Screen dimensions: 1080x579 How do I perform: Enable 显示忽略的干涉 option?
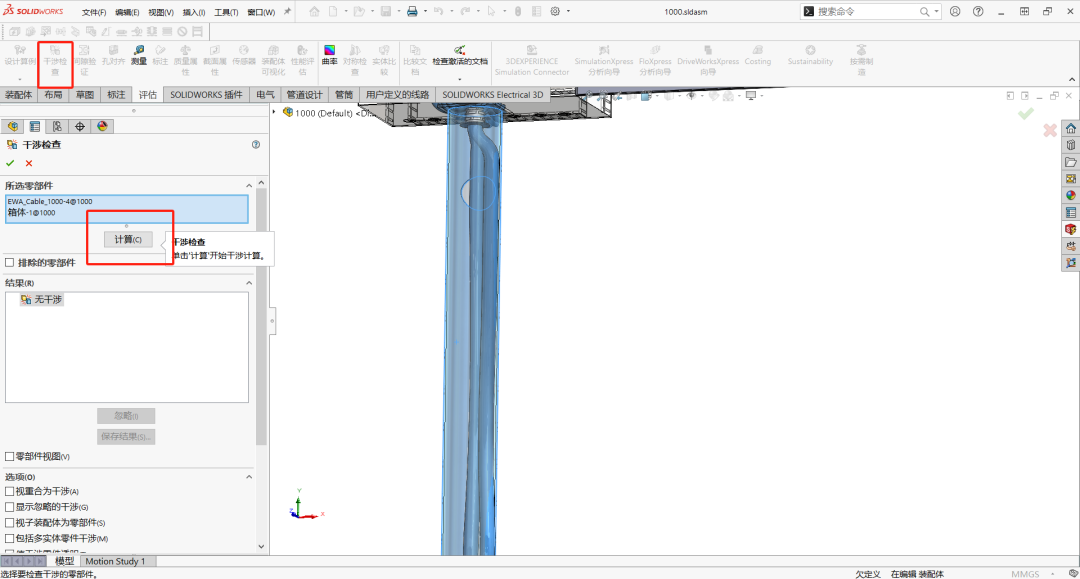[x=10, y=507]
